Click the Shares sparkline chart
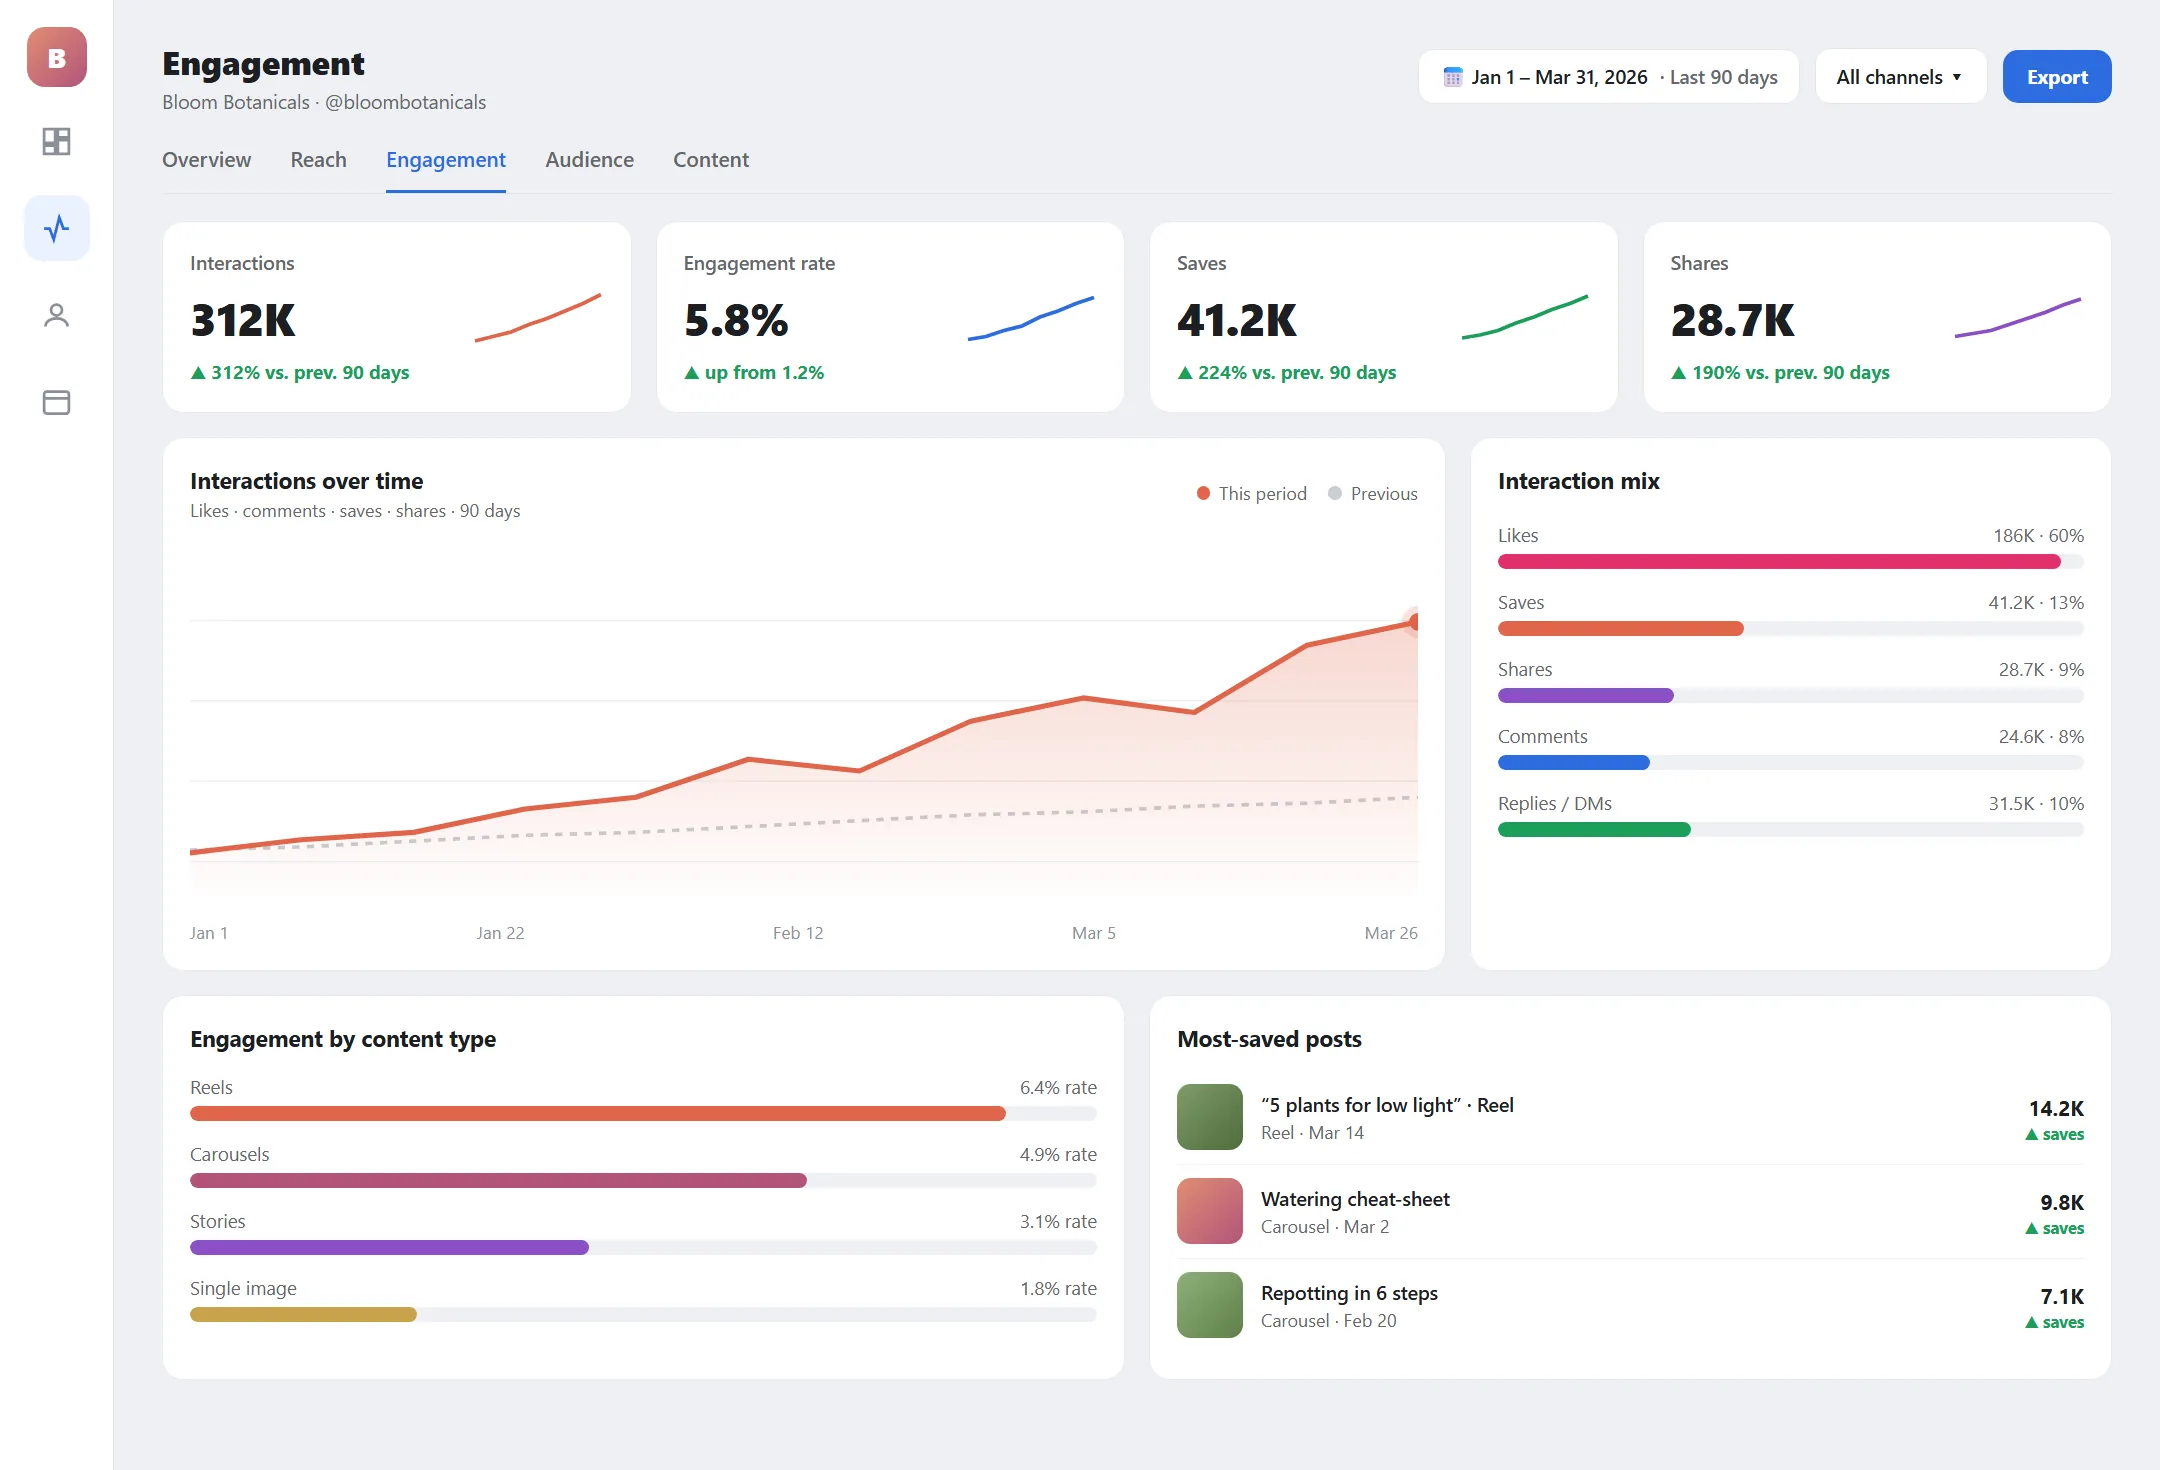The image size is (2160, 1470). 2018,318
